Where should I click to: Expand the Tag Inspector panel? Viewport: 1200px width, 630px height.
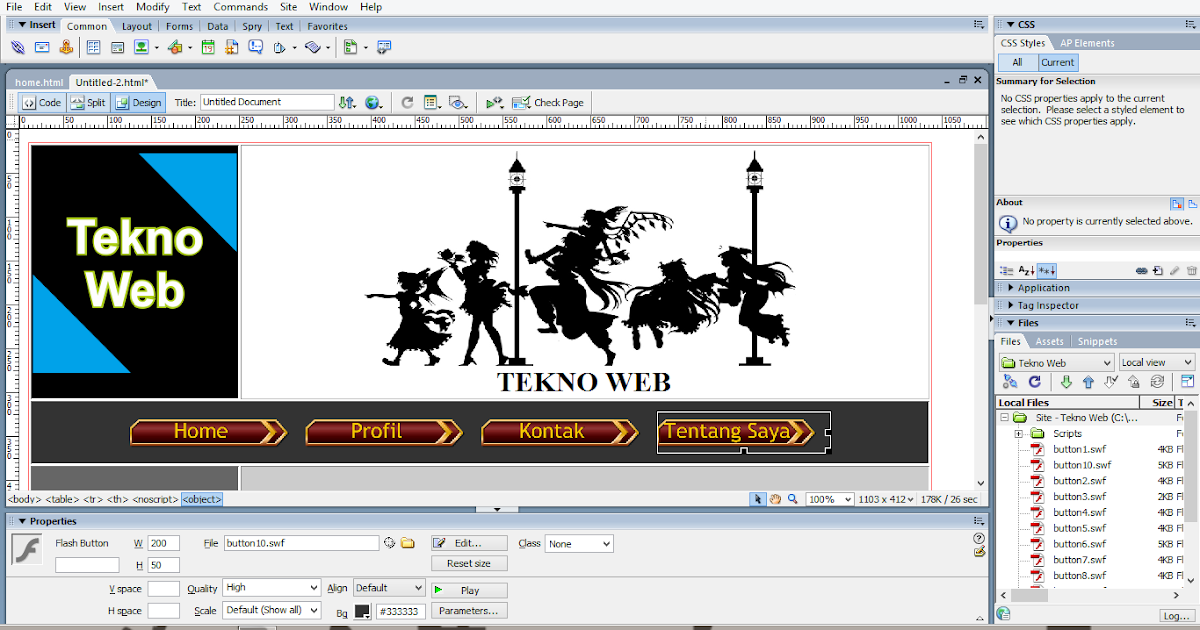(x=1011, y=305)
